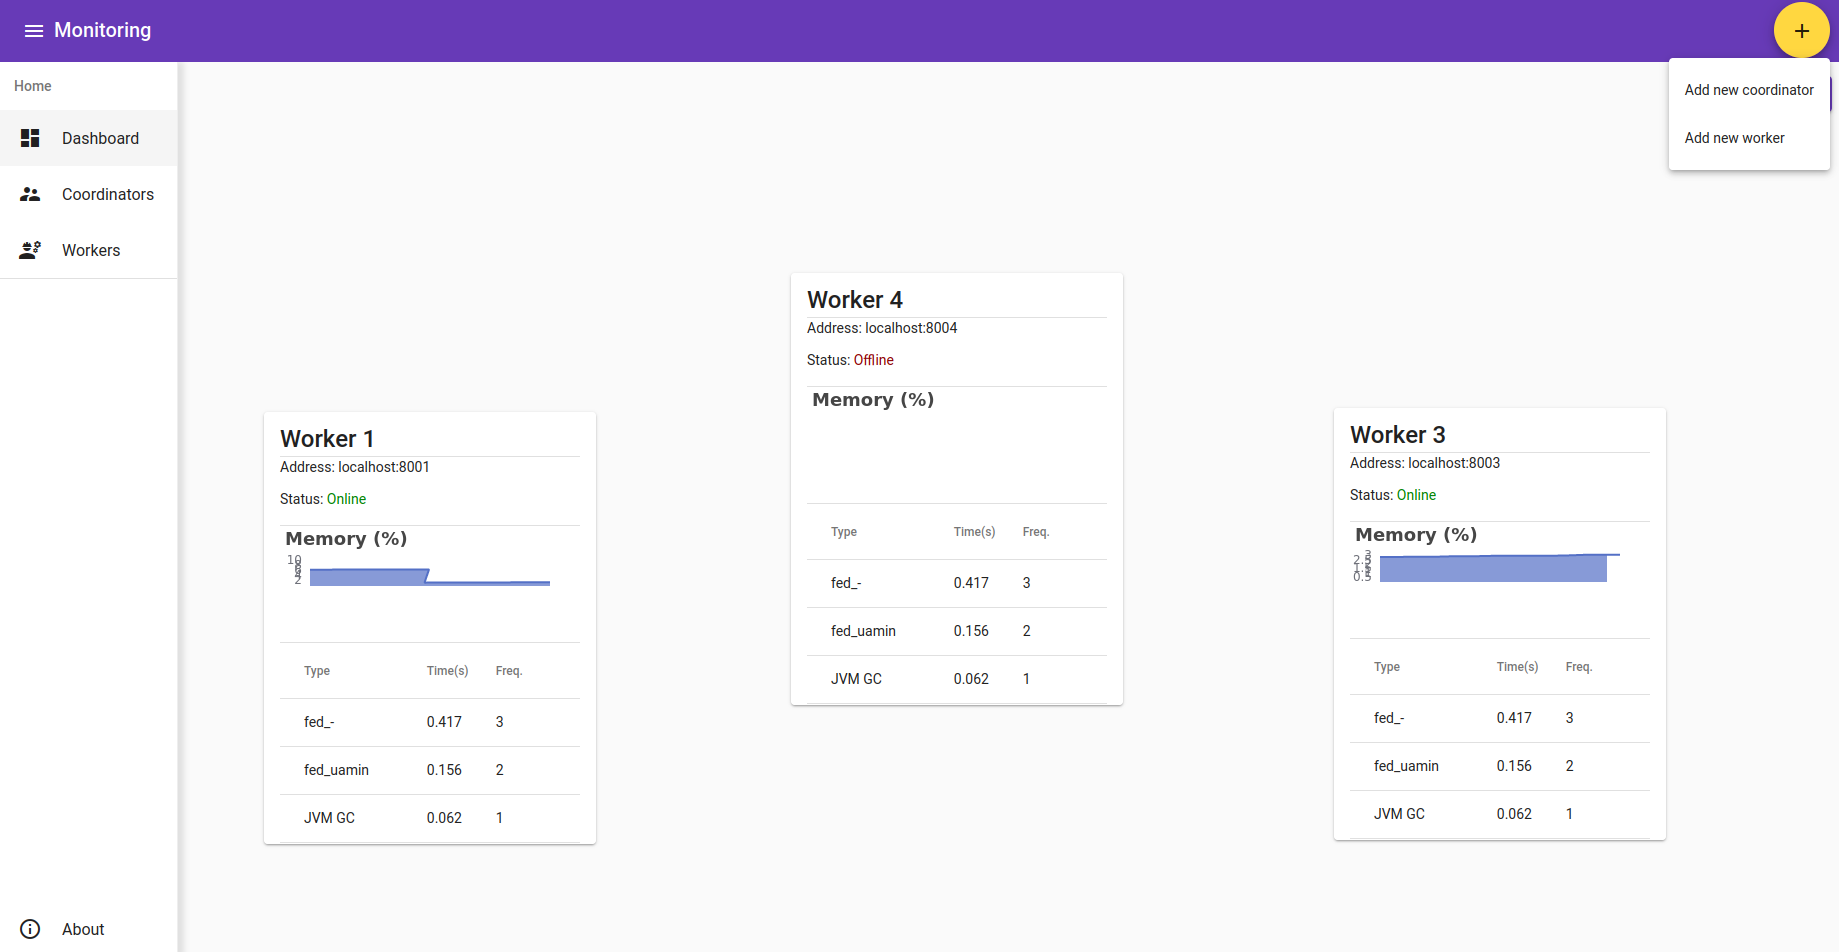Screen dimensions: 1839x952
Task: Click the Worker 4 card title
Action: coord(855,300)
